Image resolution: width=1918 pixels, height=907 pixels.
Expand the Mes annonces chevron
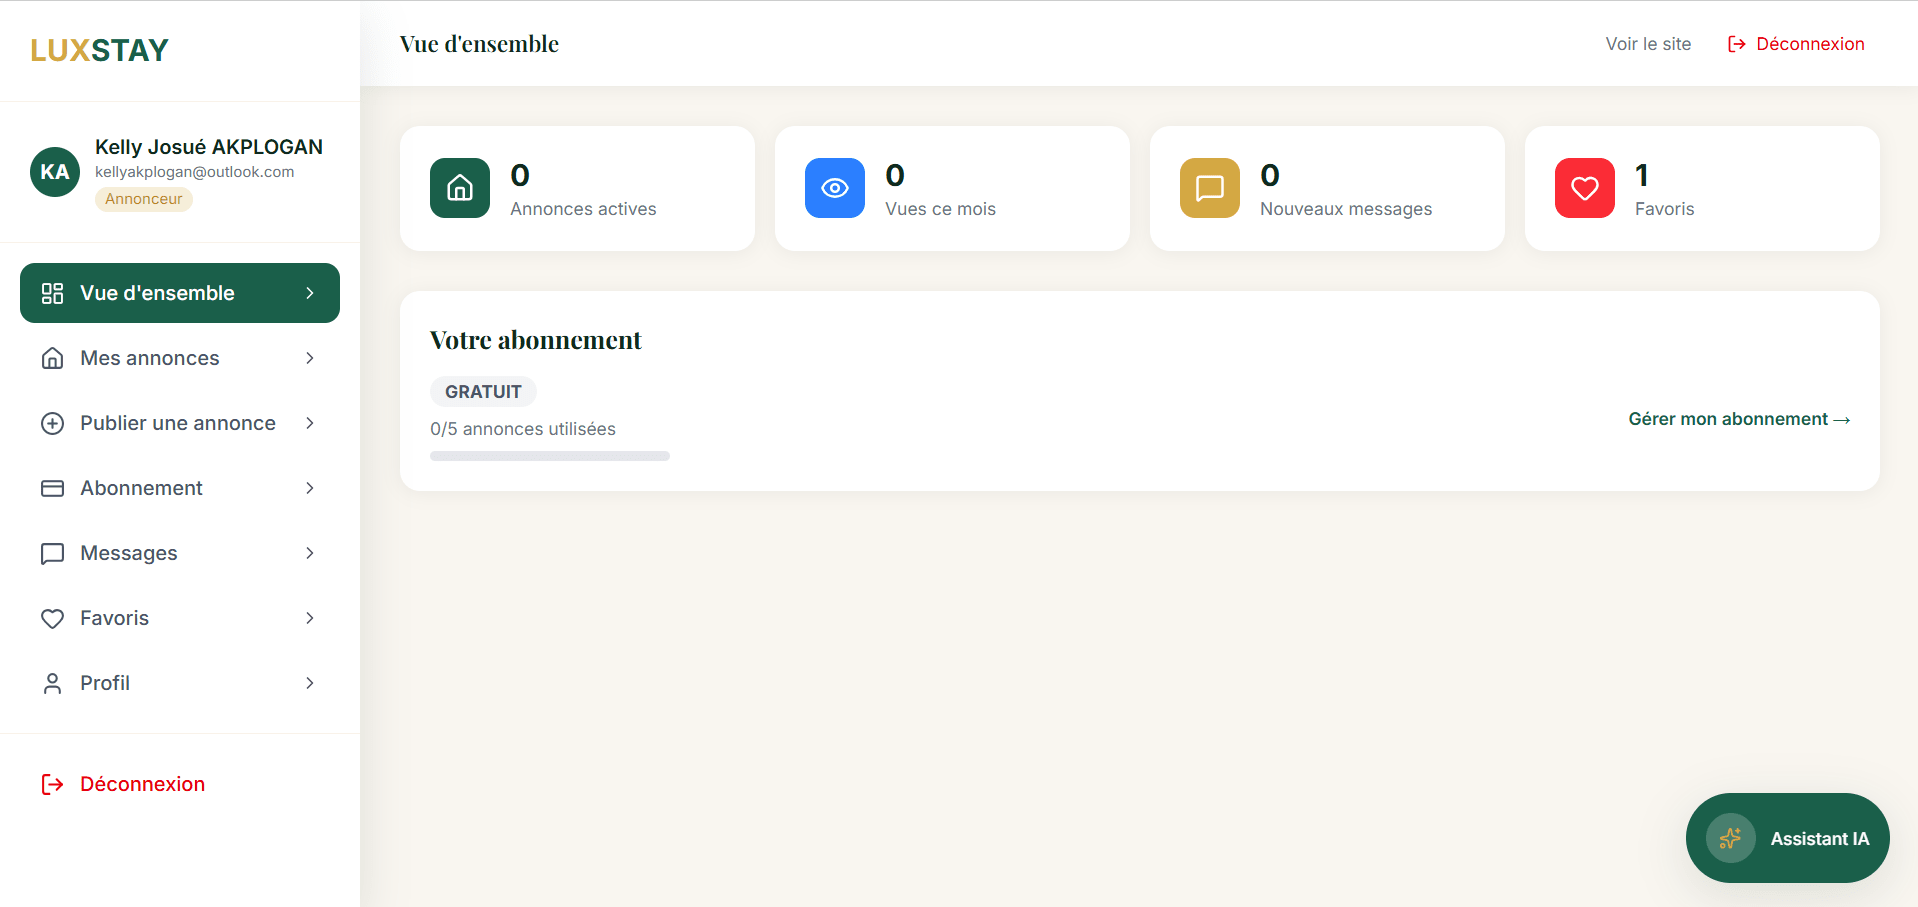pyautogui.click(x=310, y=358)
